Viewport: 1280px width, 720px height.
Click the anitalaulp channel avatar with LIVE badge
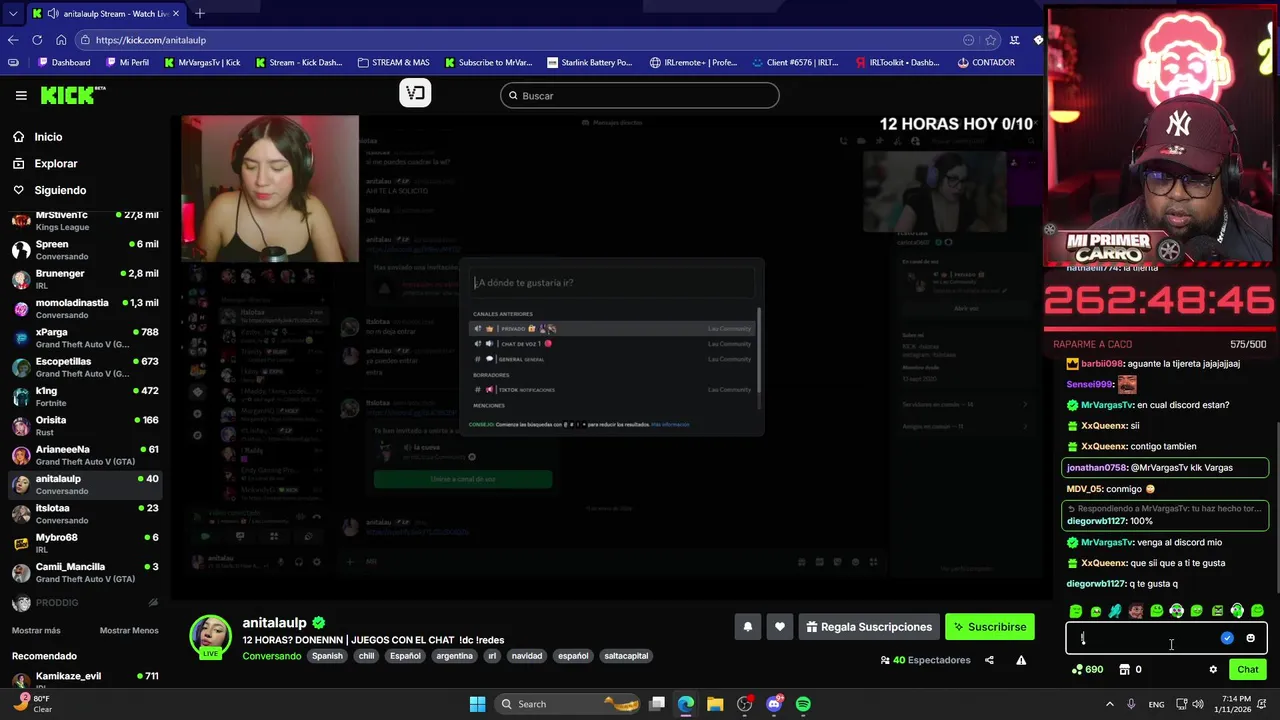point(211,637)
